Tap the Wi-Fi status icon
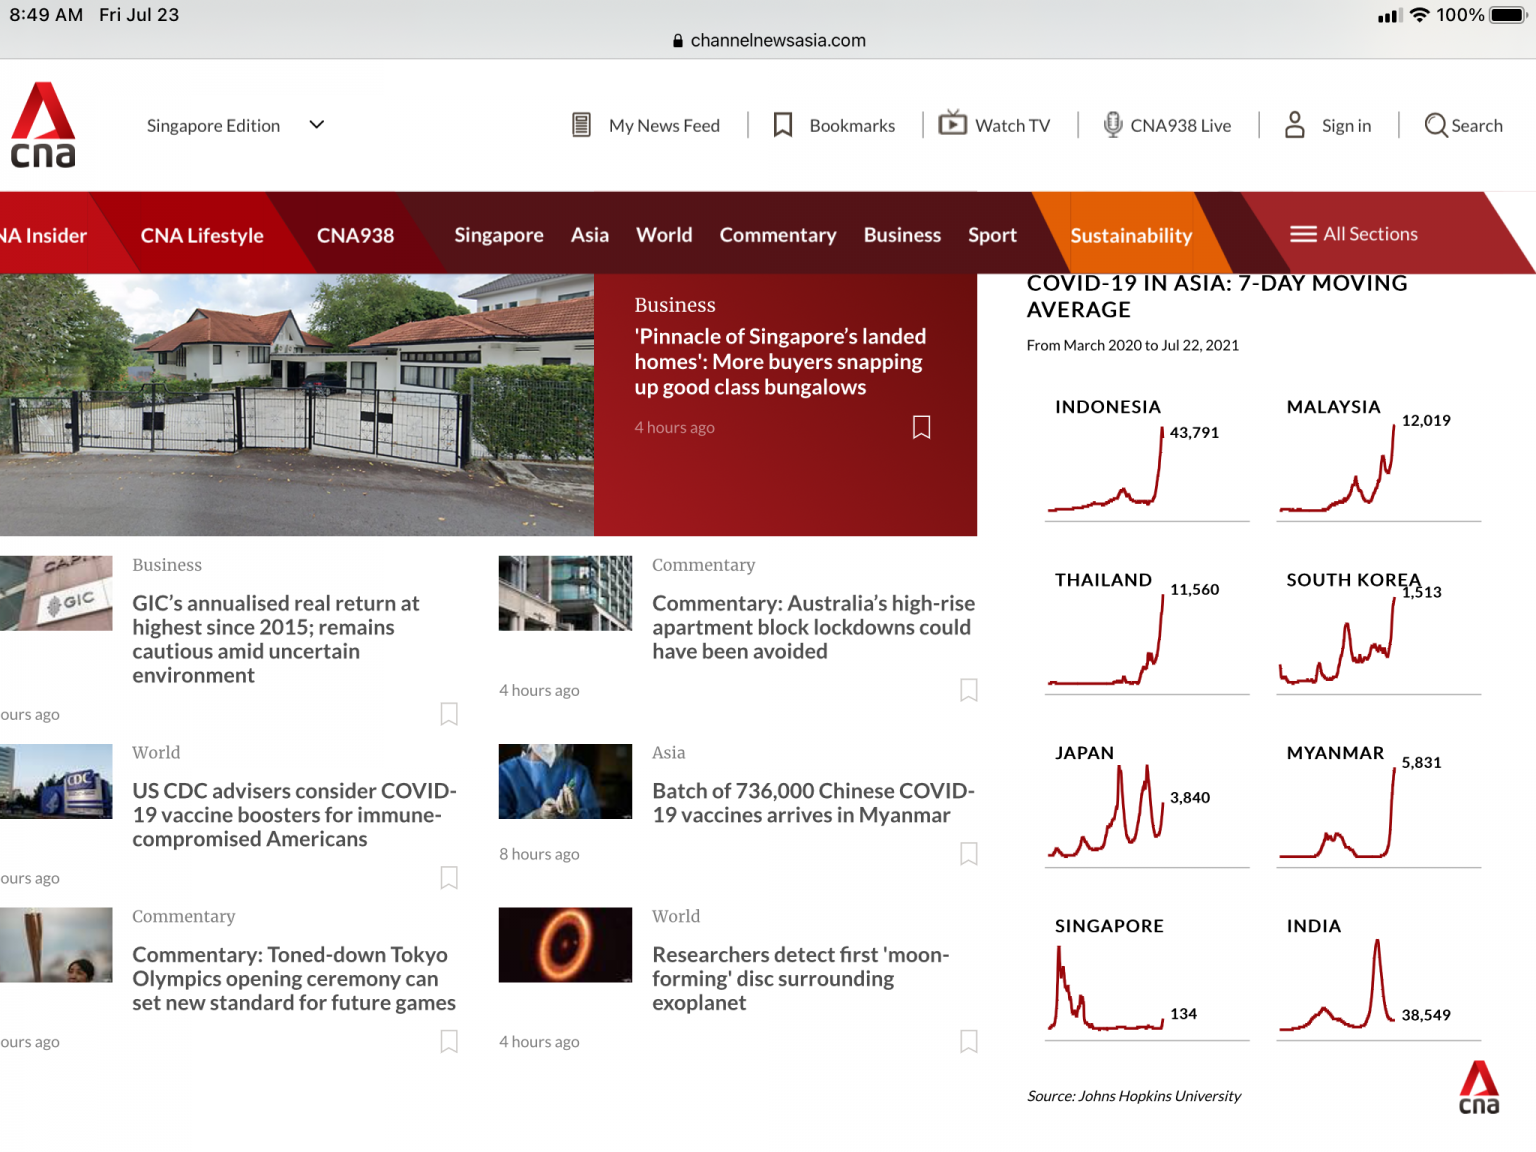Screen dimensions: 1536x1152 point(1419,15)
